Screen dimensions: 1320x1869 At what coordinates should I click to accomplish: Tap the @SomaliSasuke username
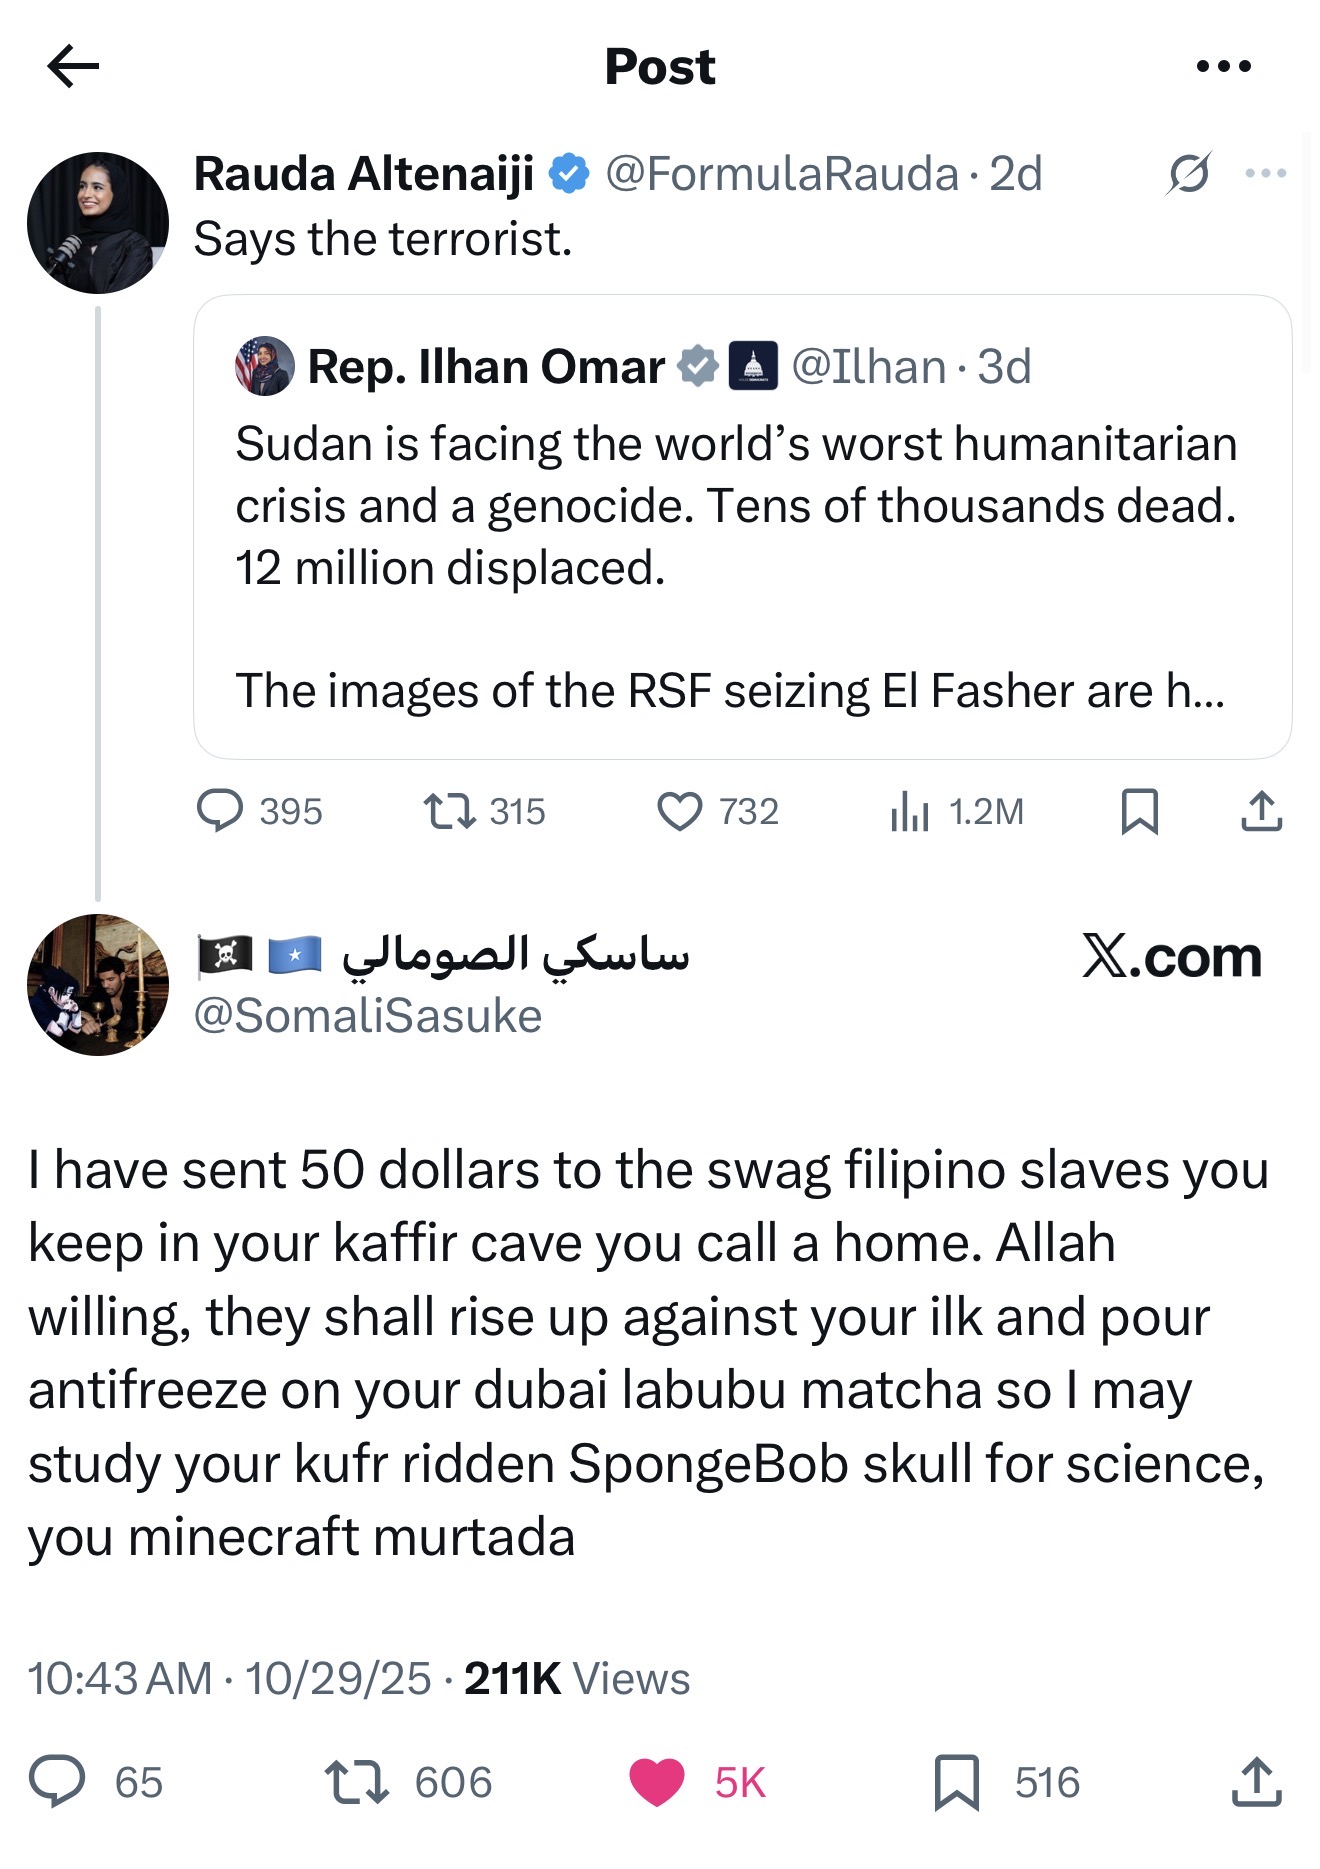(x=367, y=1016)
